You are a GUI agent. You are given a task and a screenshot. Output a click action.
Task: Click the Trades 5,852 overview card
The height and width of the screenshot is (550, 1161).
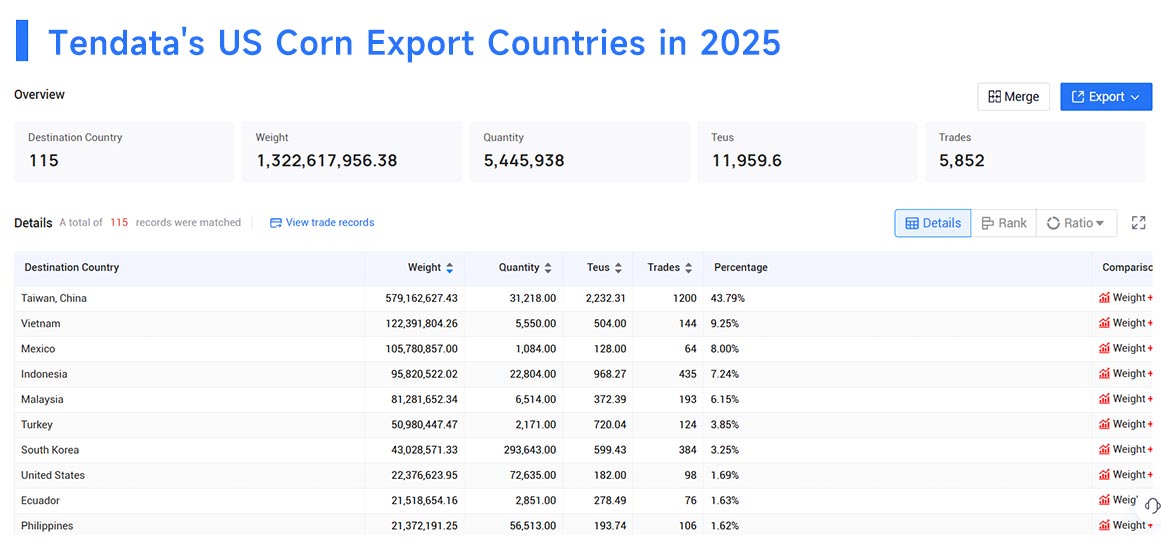[x=1035, y=152]
